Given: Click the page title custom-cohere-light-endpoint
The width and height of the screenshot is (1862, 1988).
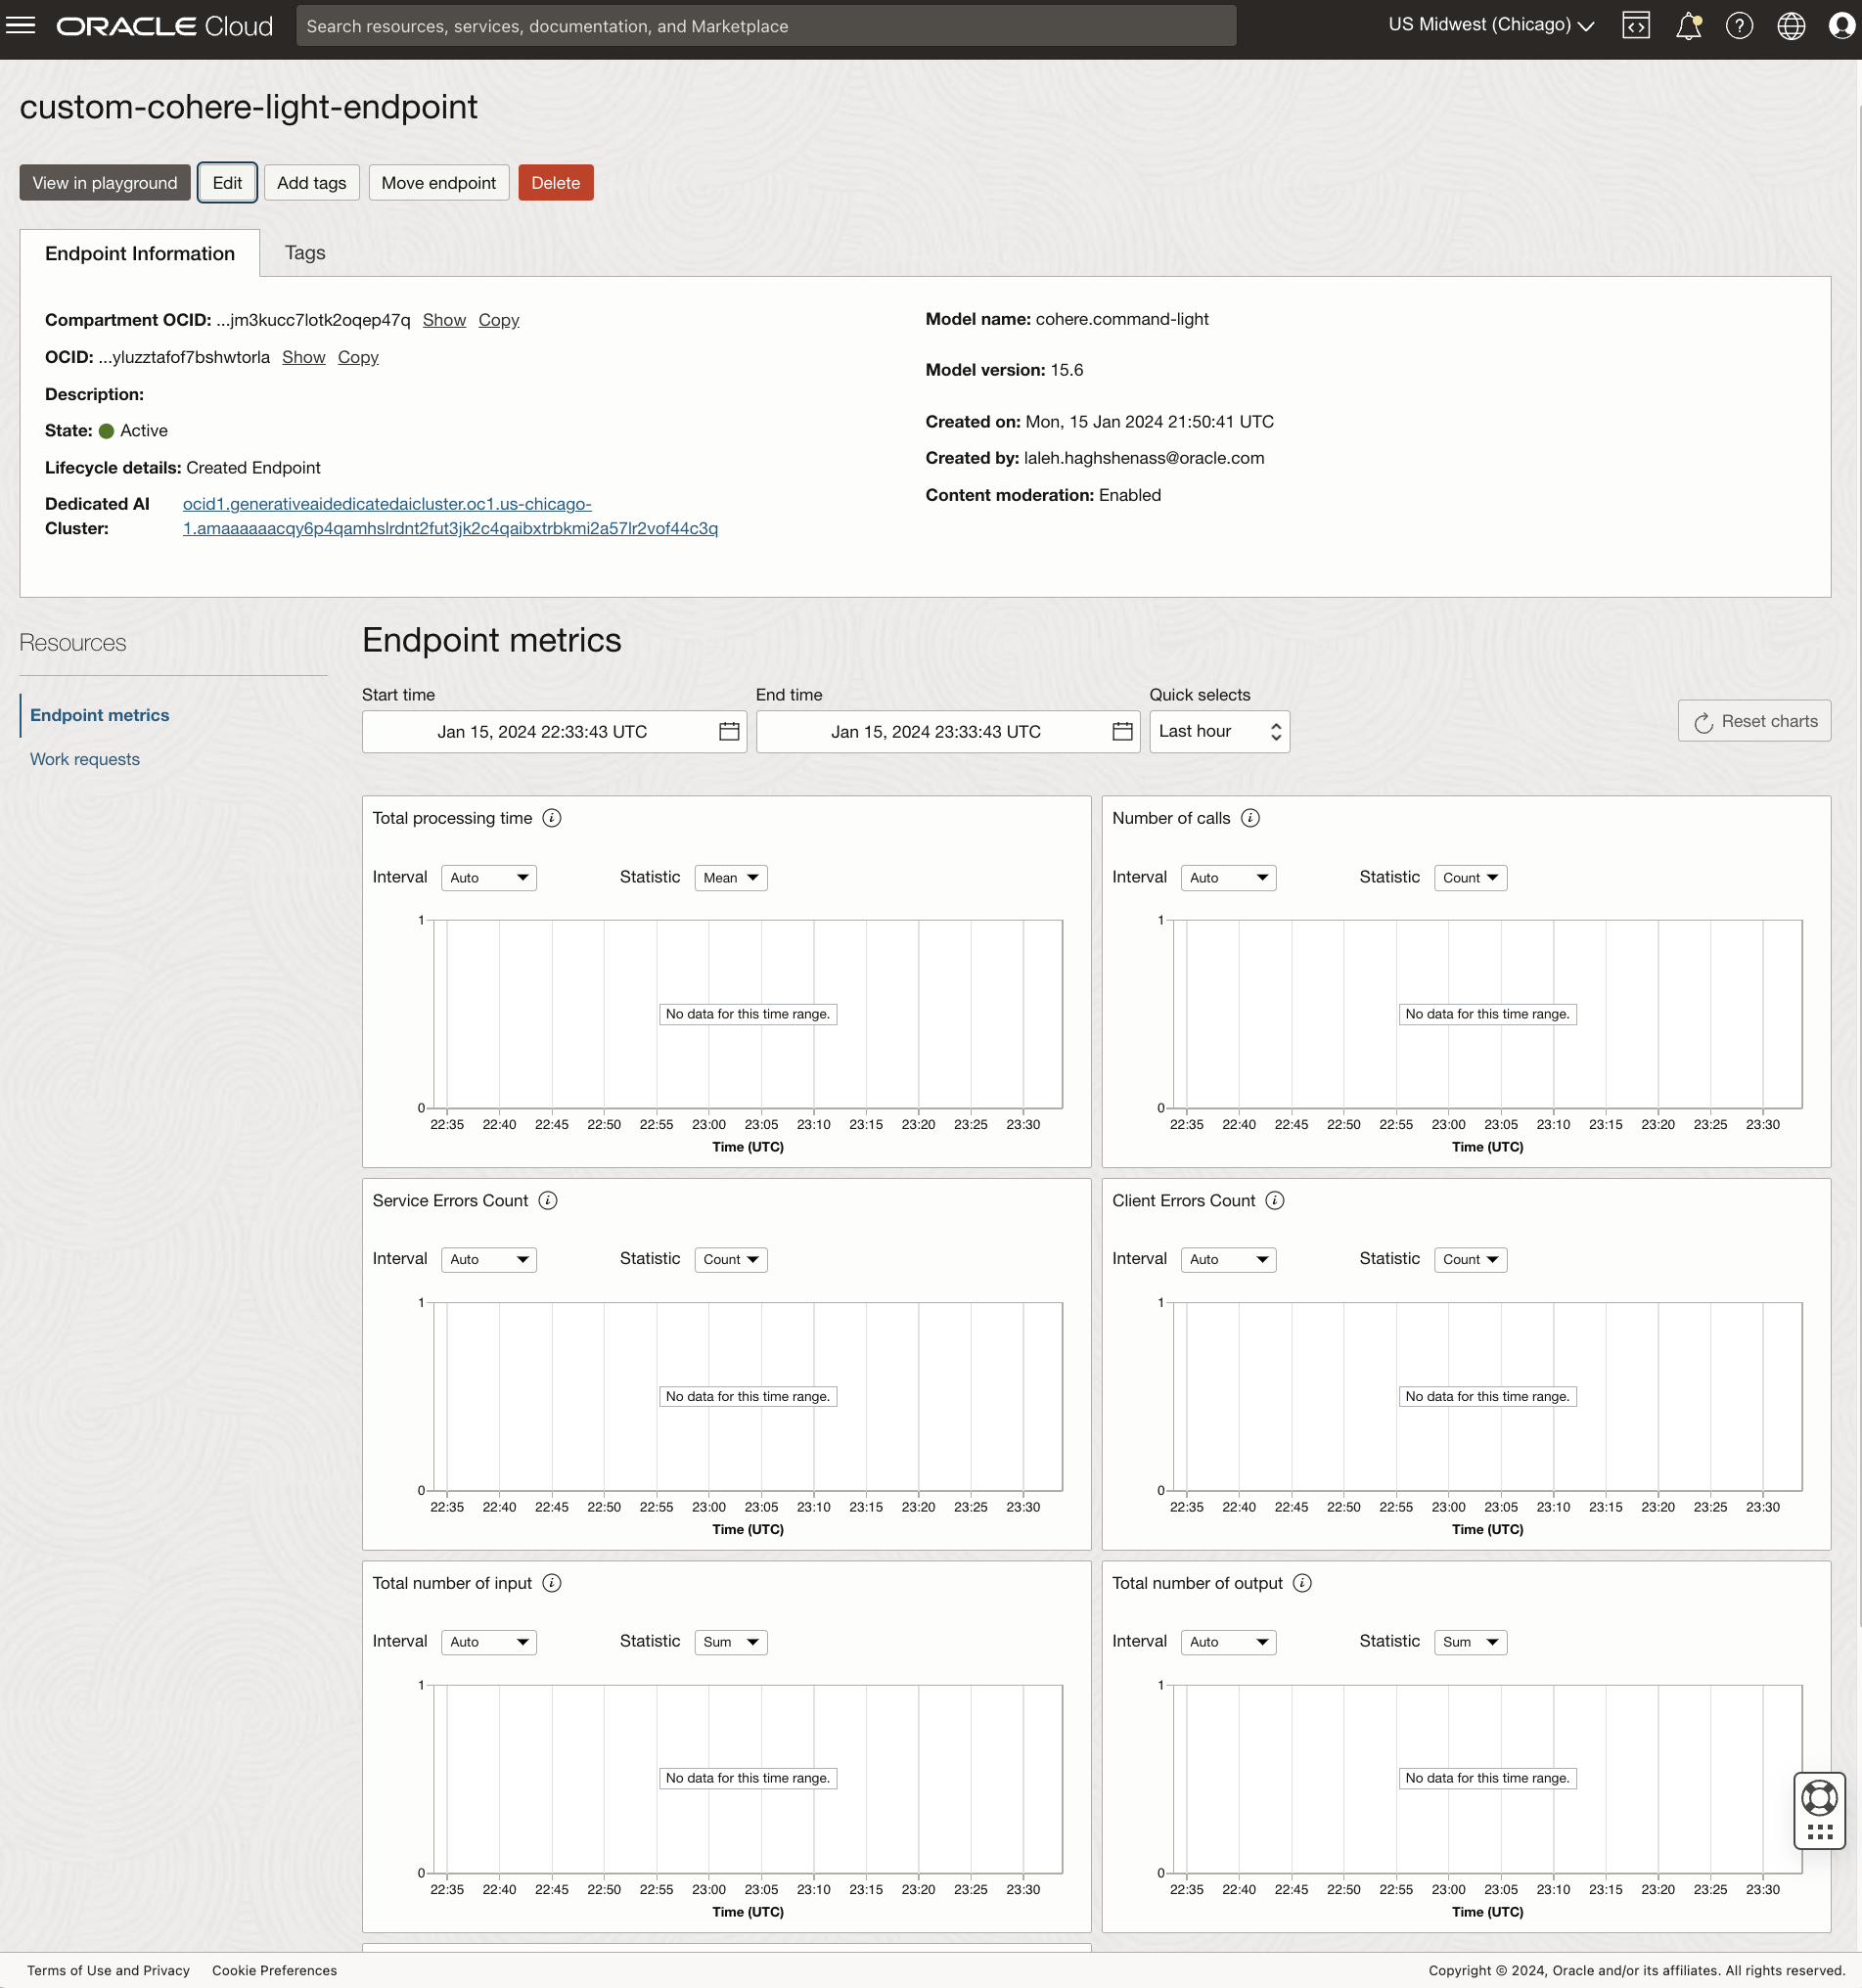Looking at the screenshot, I should pos(249,107).
